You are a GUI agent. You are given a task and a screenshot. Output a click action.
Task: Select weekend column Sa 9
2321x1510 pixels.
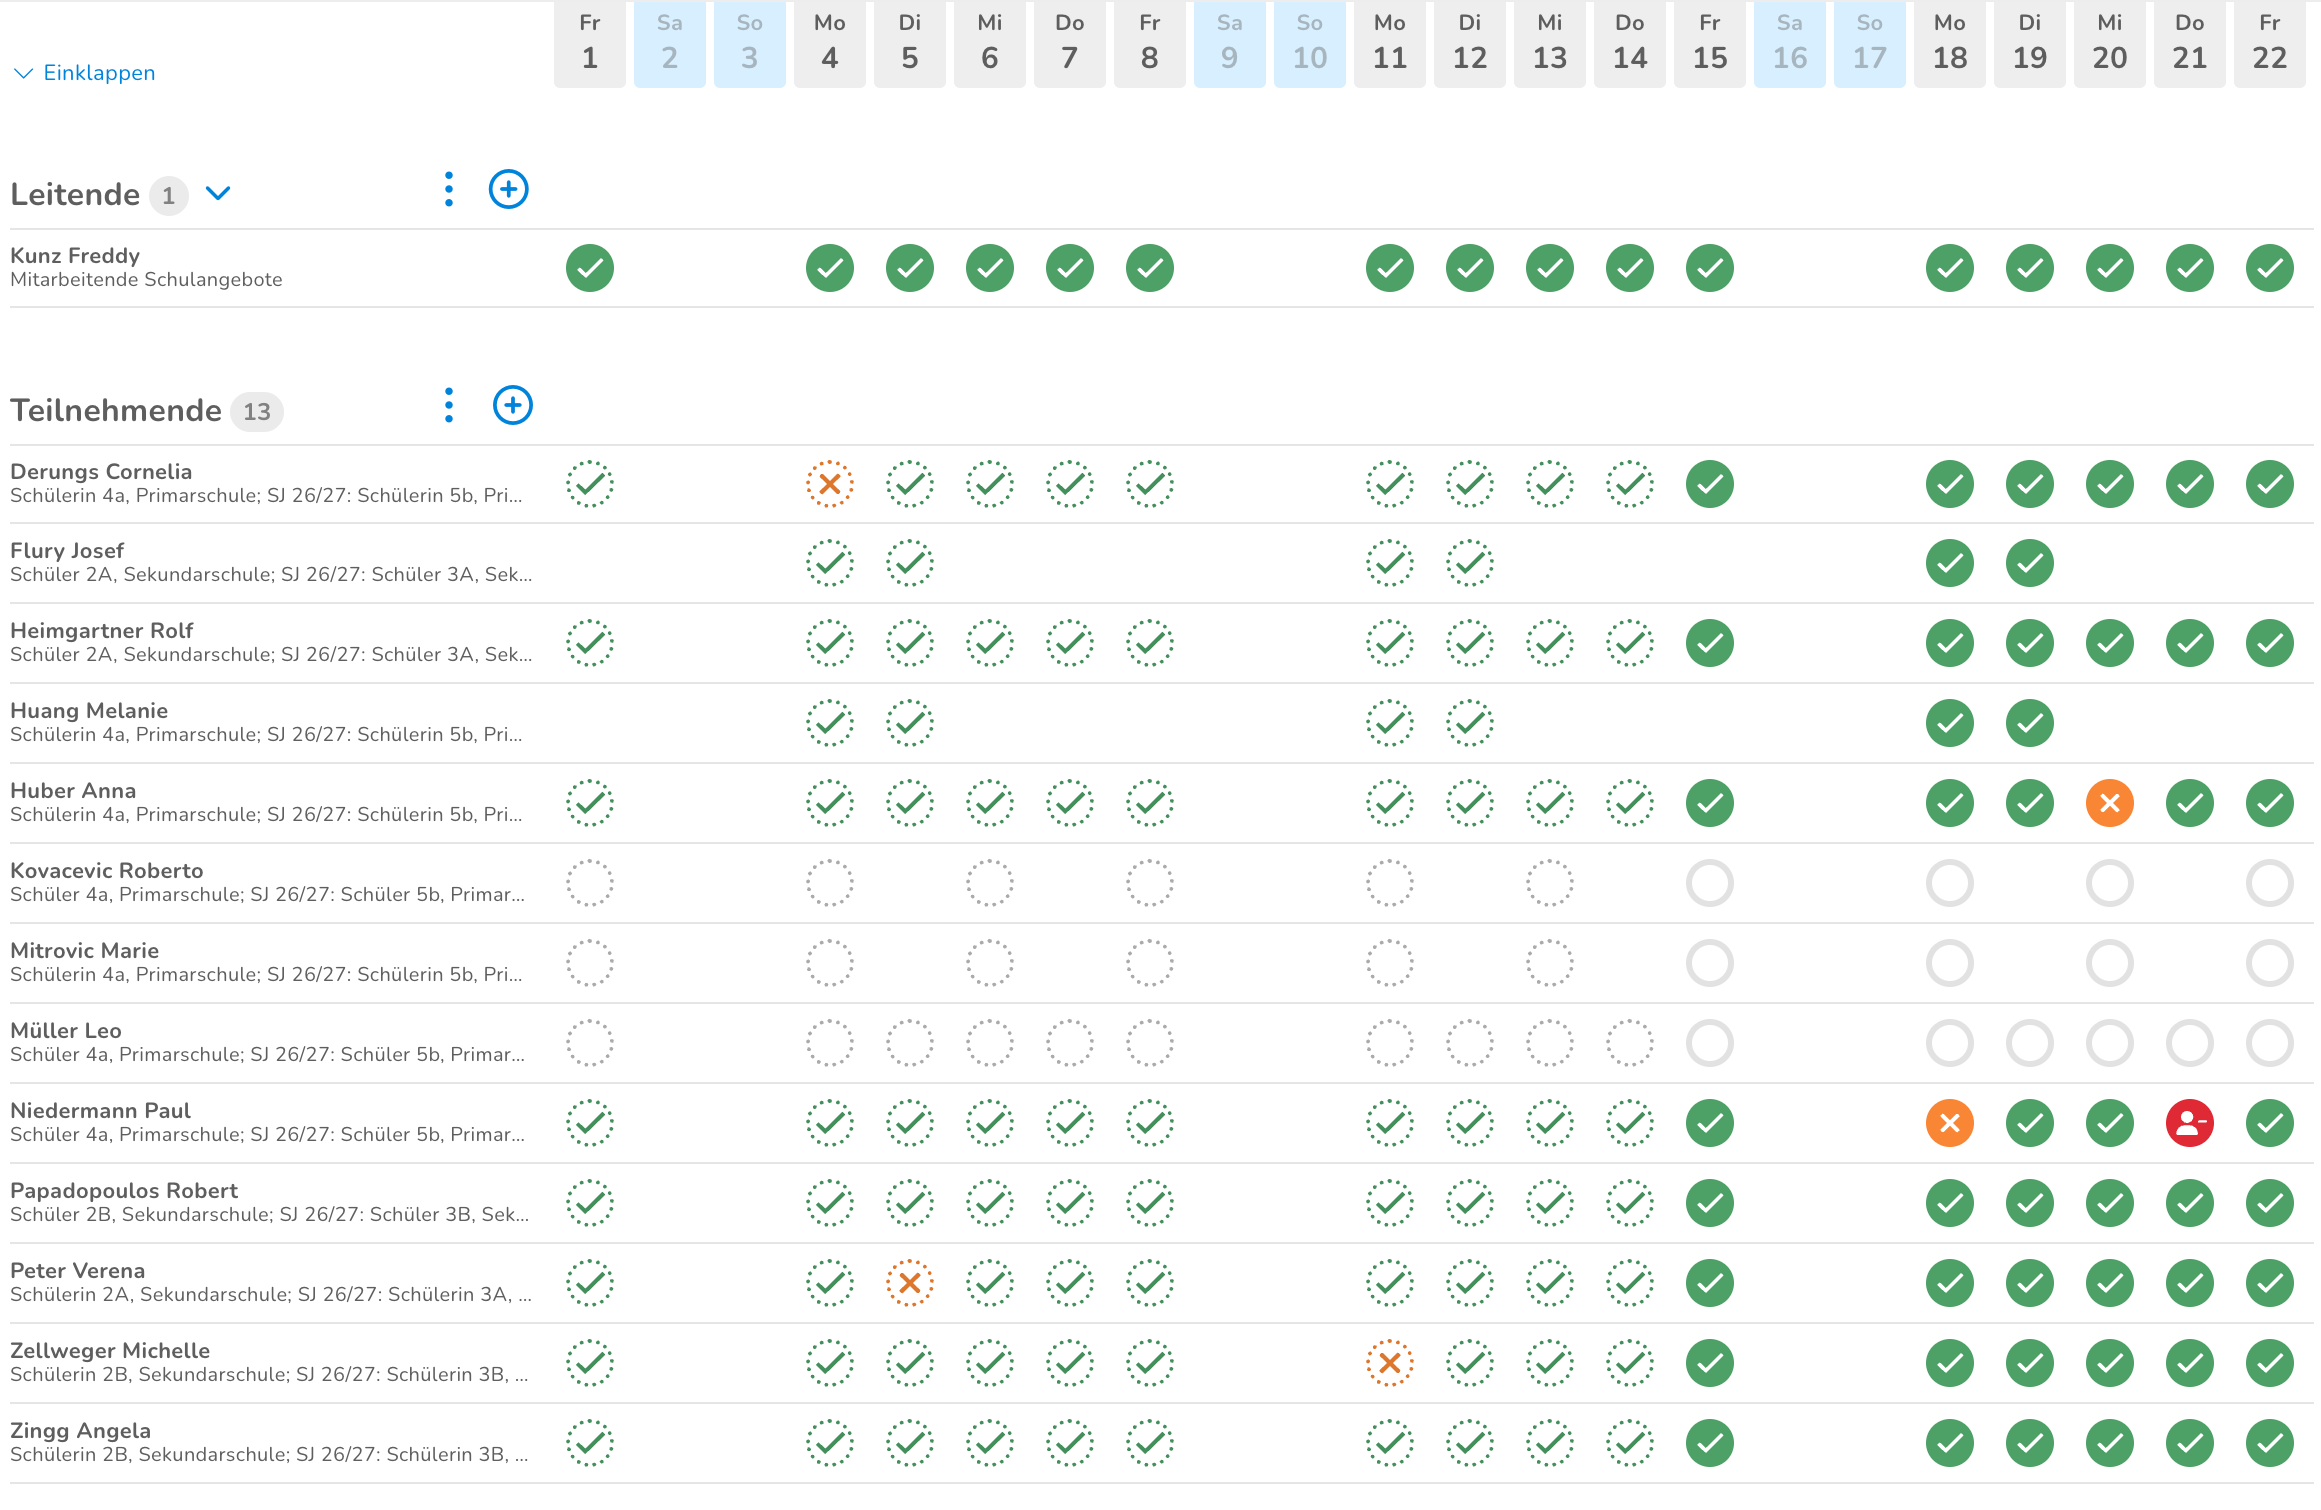point(1230,44)
